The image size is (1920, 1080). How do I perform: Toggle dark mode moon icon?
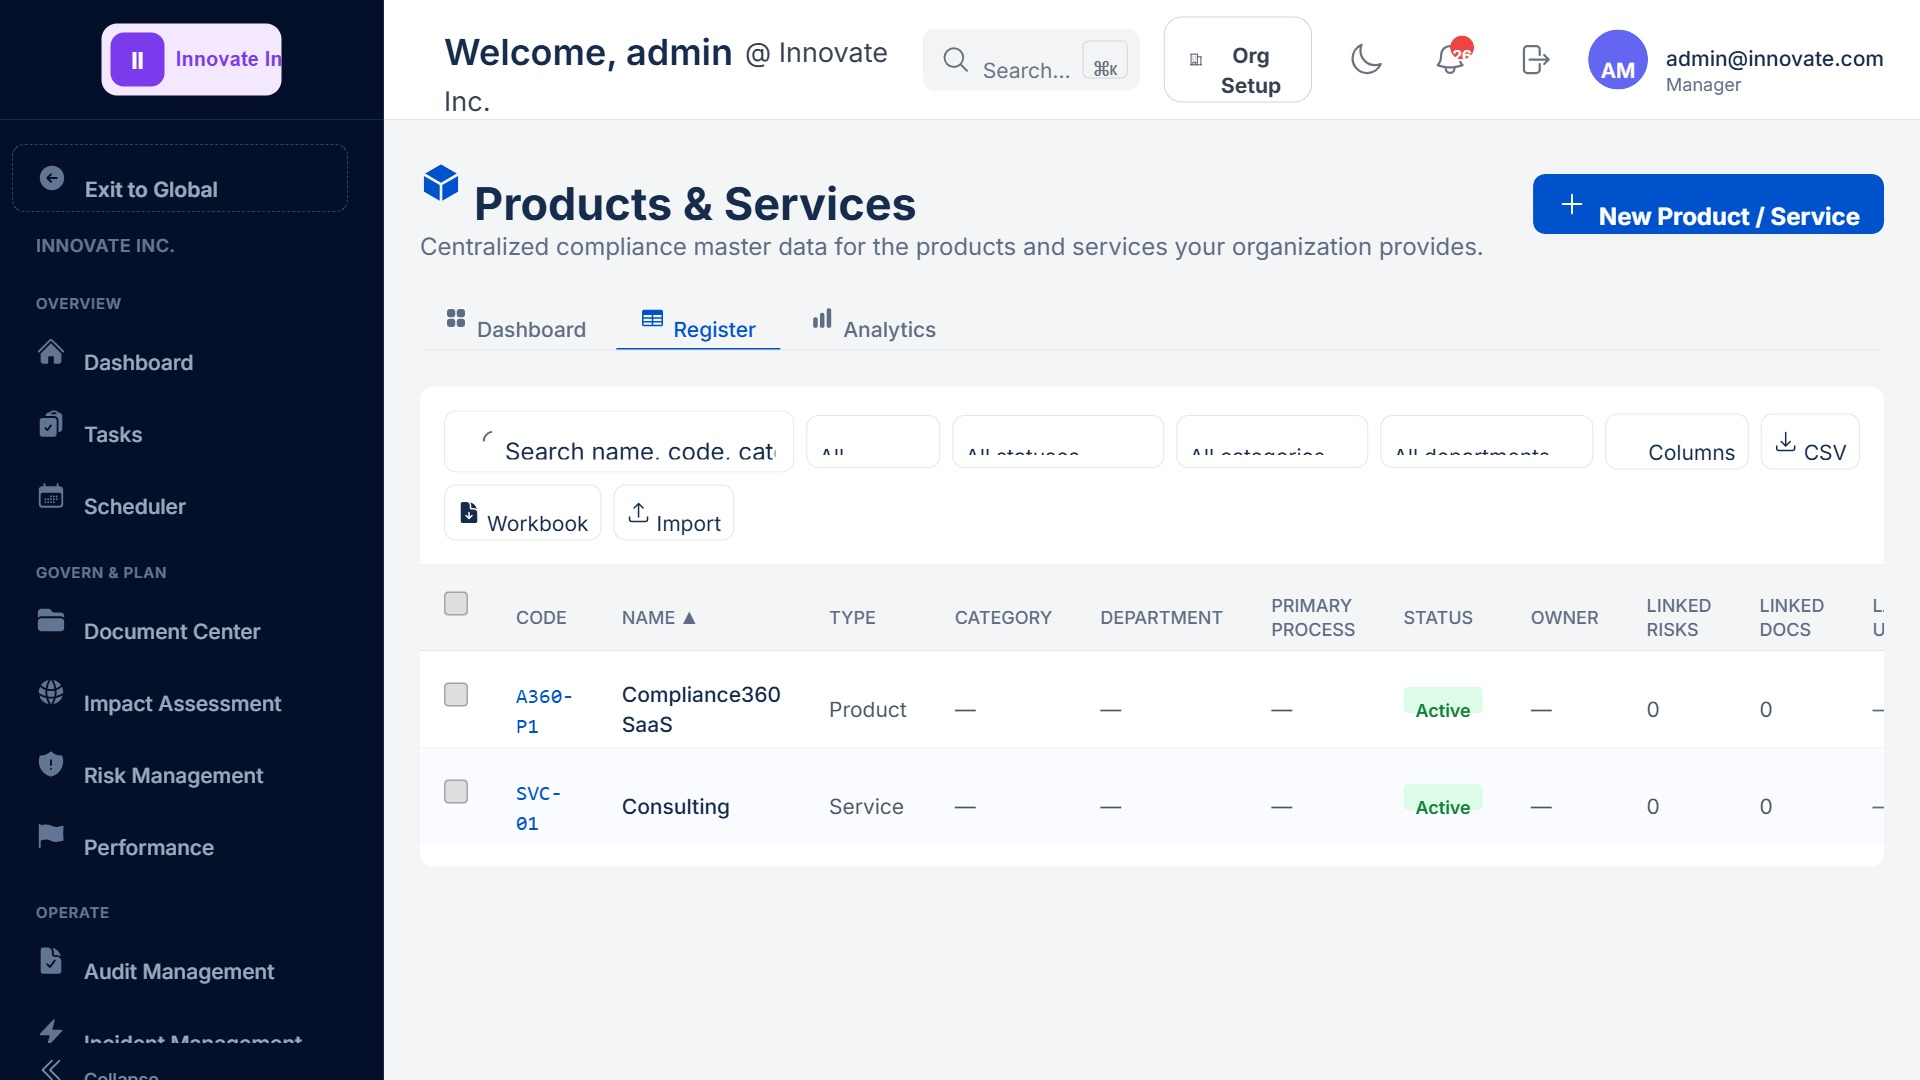point(1366,59)
